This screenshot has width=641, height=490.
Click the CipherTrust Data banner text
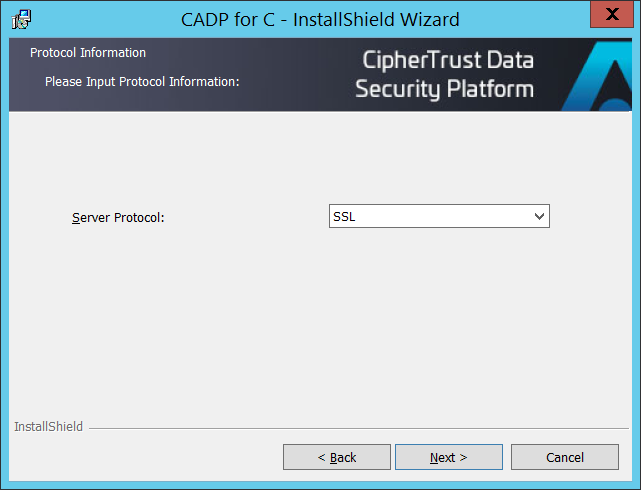coord(447,60)
